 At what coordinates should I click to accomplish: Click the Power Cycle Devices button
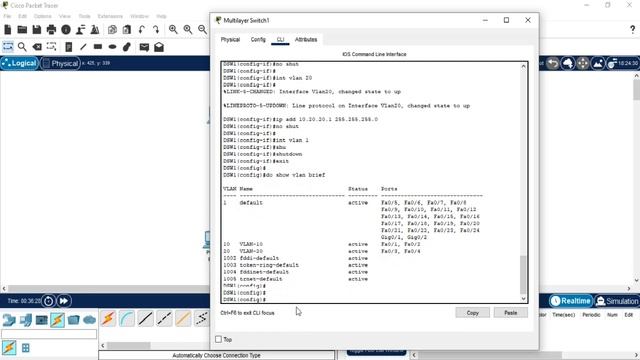point(48,301)
